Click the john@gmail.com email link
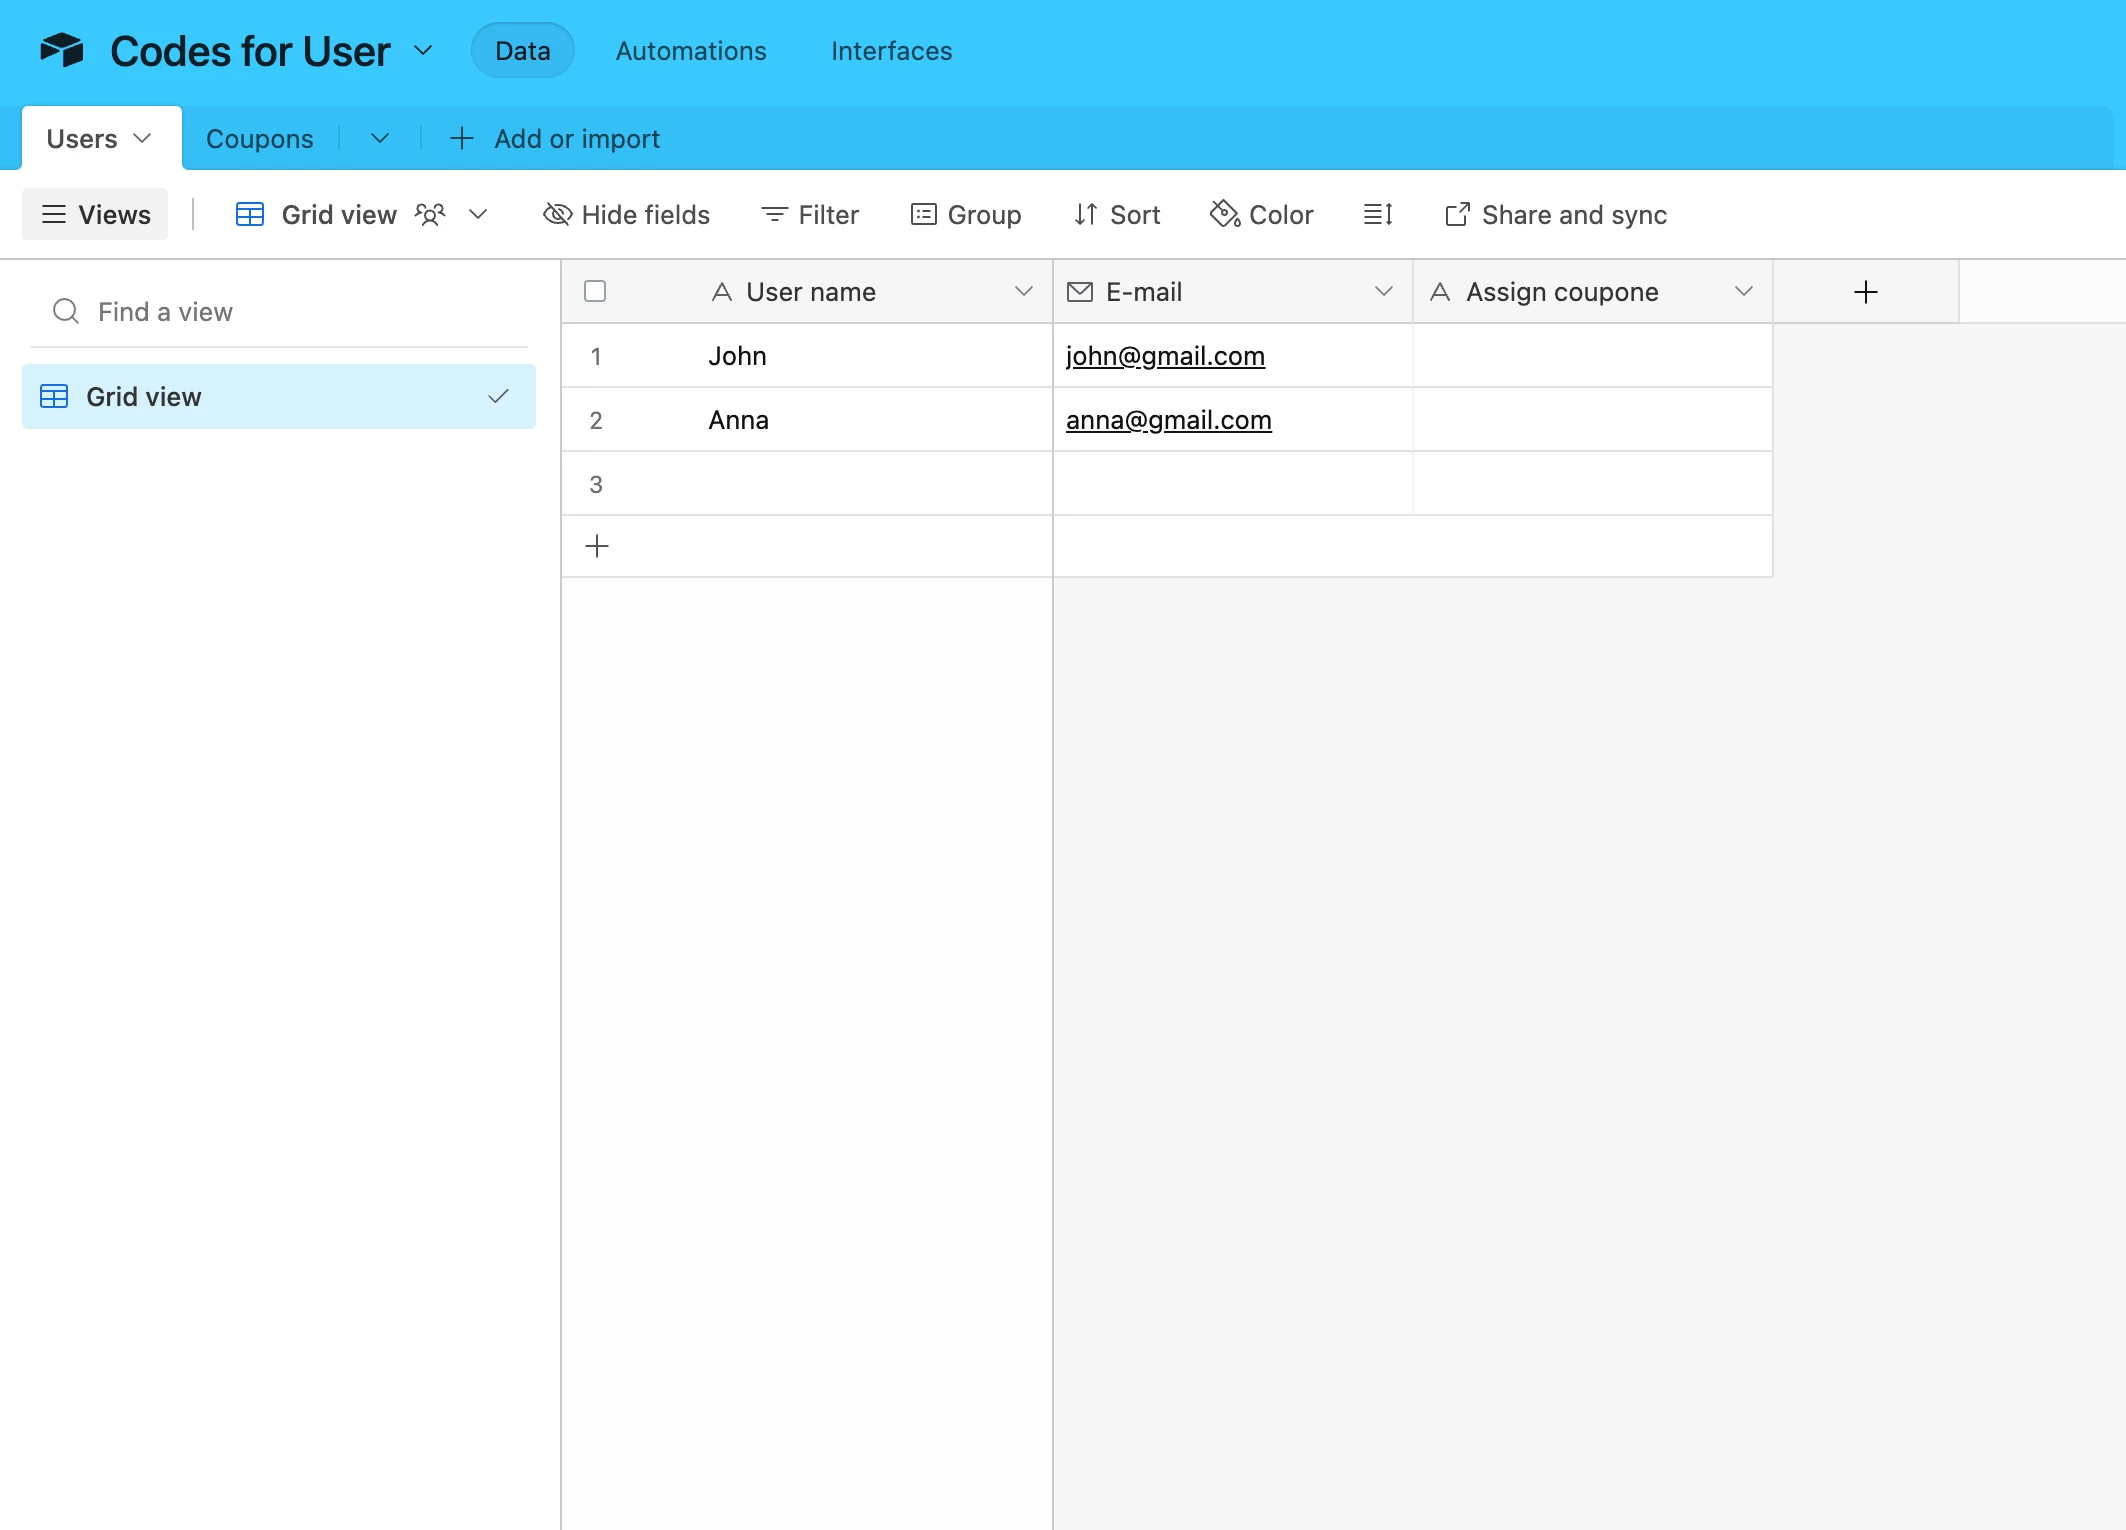Viewport: 2126px width, 1530px height. pyautogui.click(x=1165, y=356)
